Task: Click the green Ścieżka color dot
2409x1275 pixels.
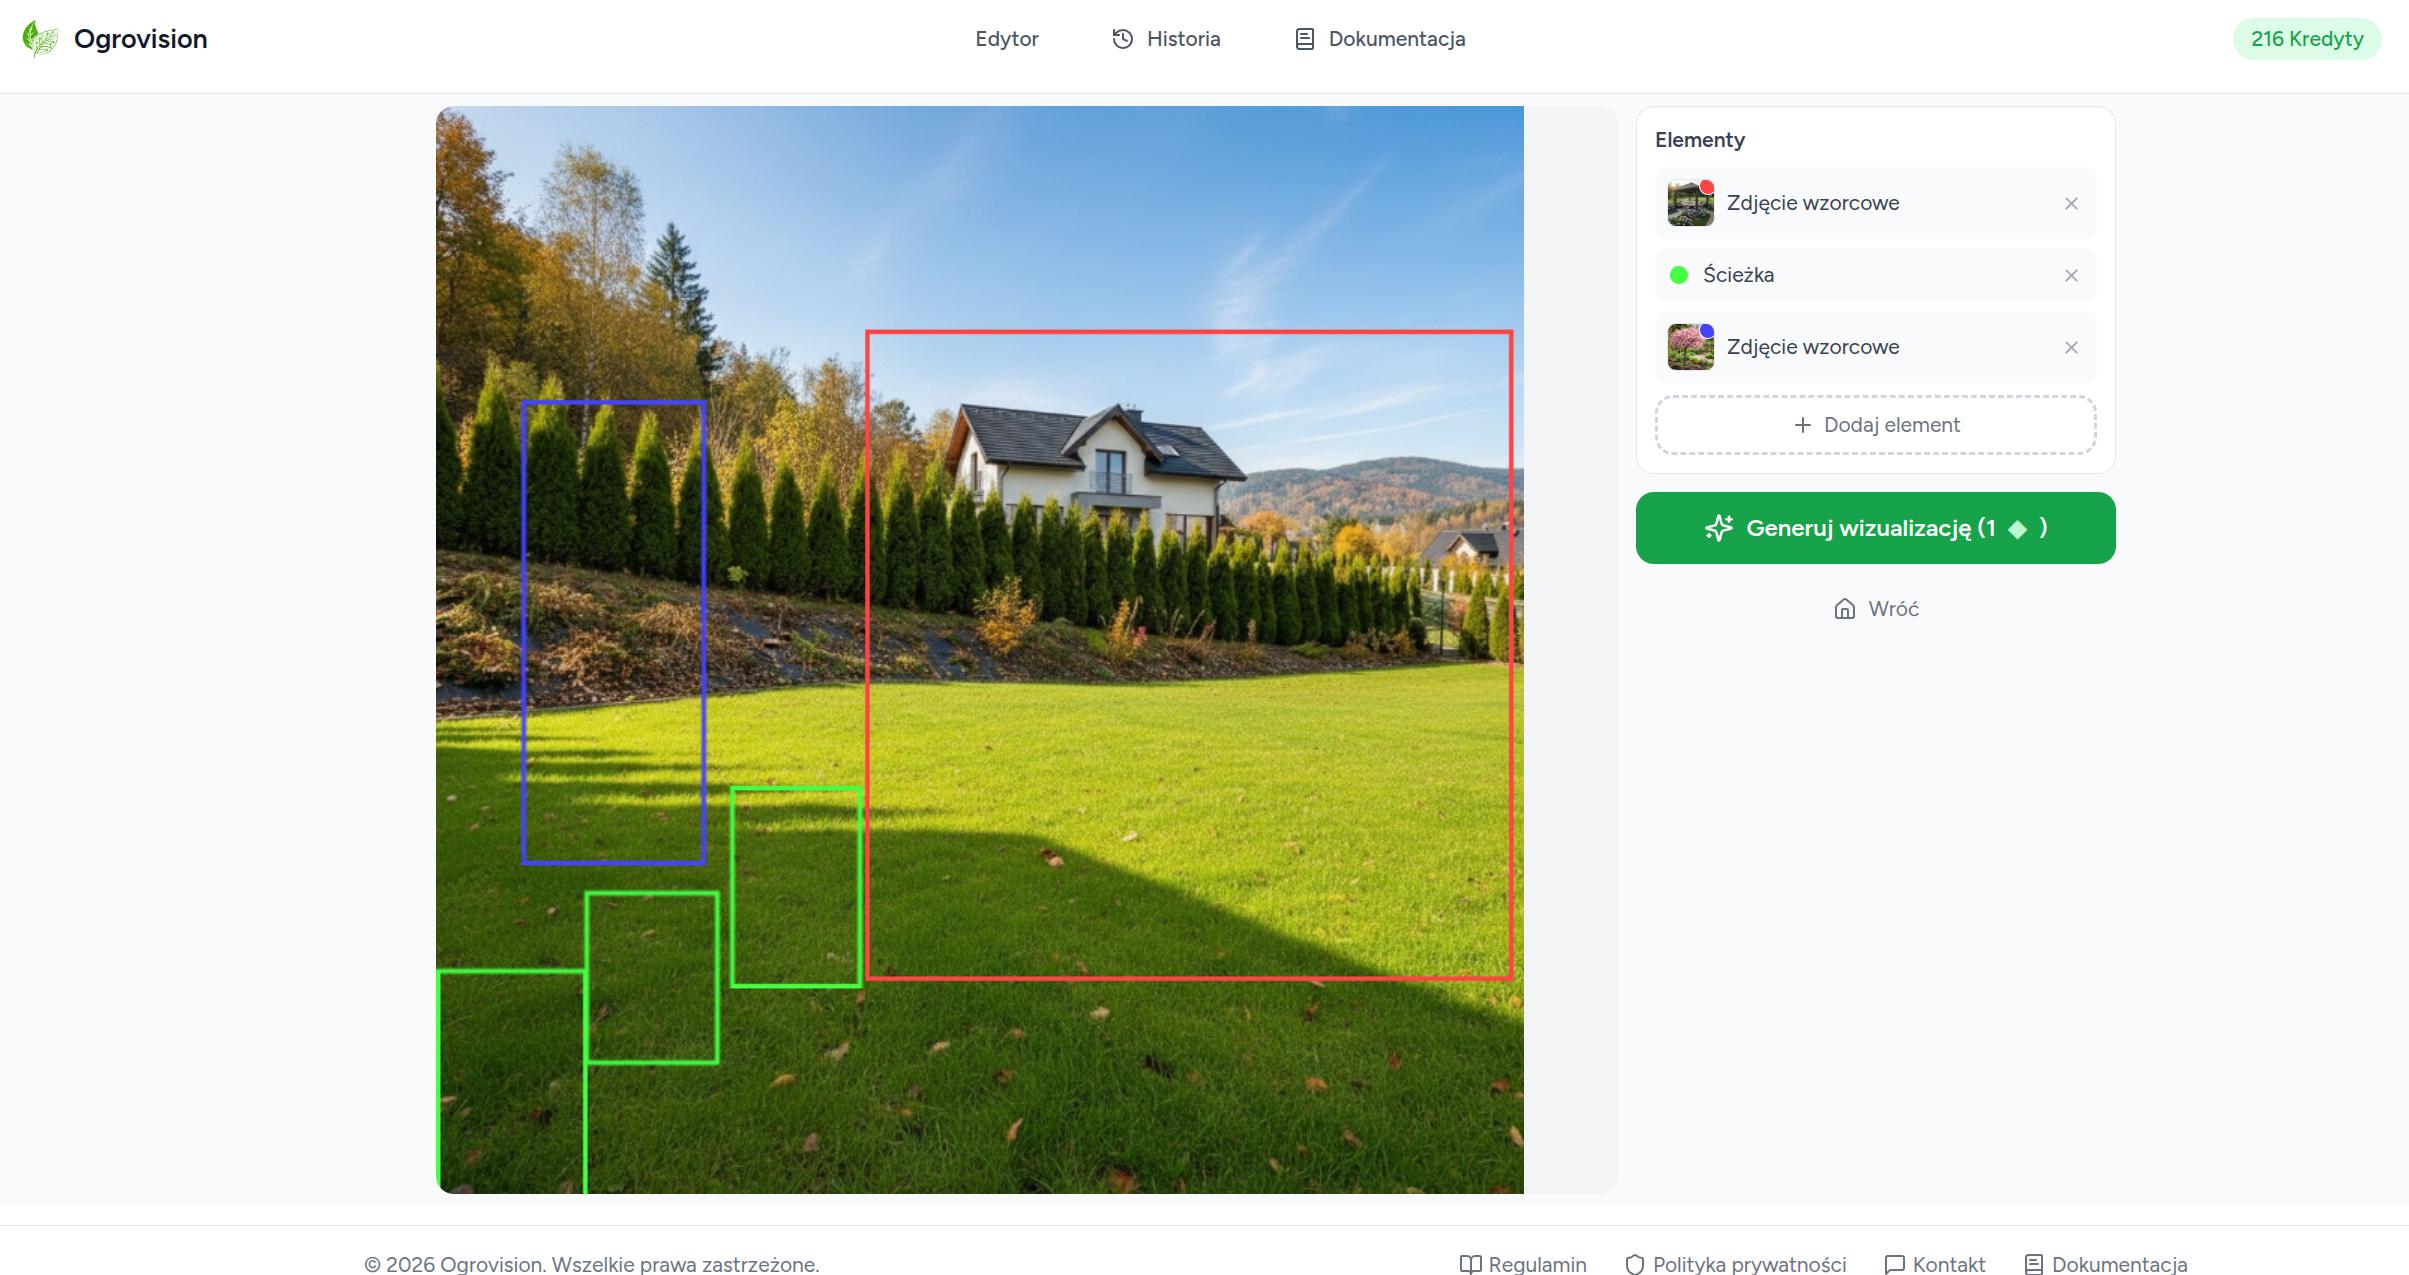Action: click(1679, 275)
